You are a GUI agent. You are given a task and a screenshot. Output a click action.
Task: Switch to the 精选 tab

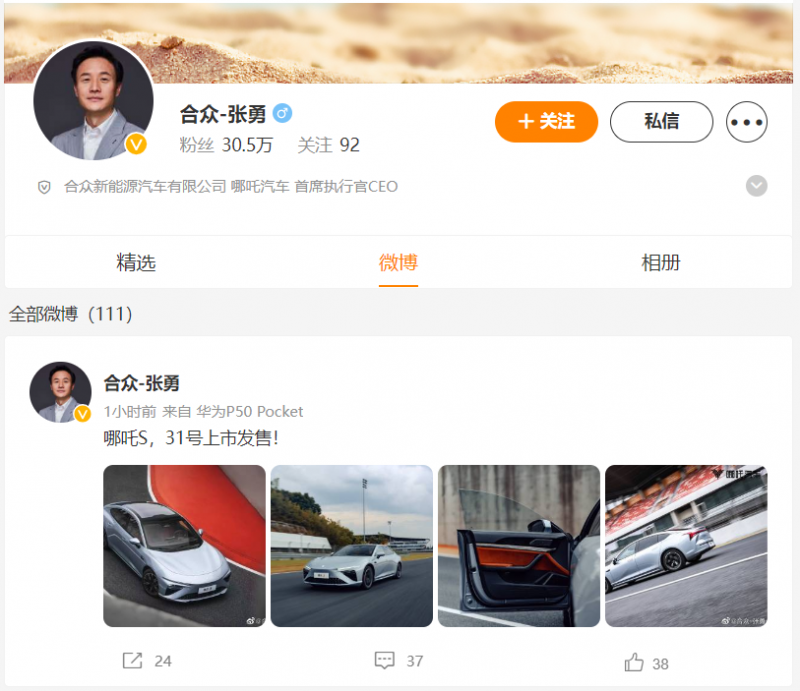coord(136,263)
